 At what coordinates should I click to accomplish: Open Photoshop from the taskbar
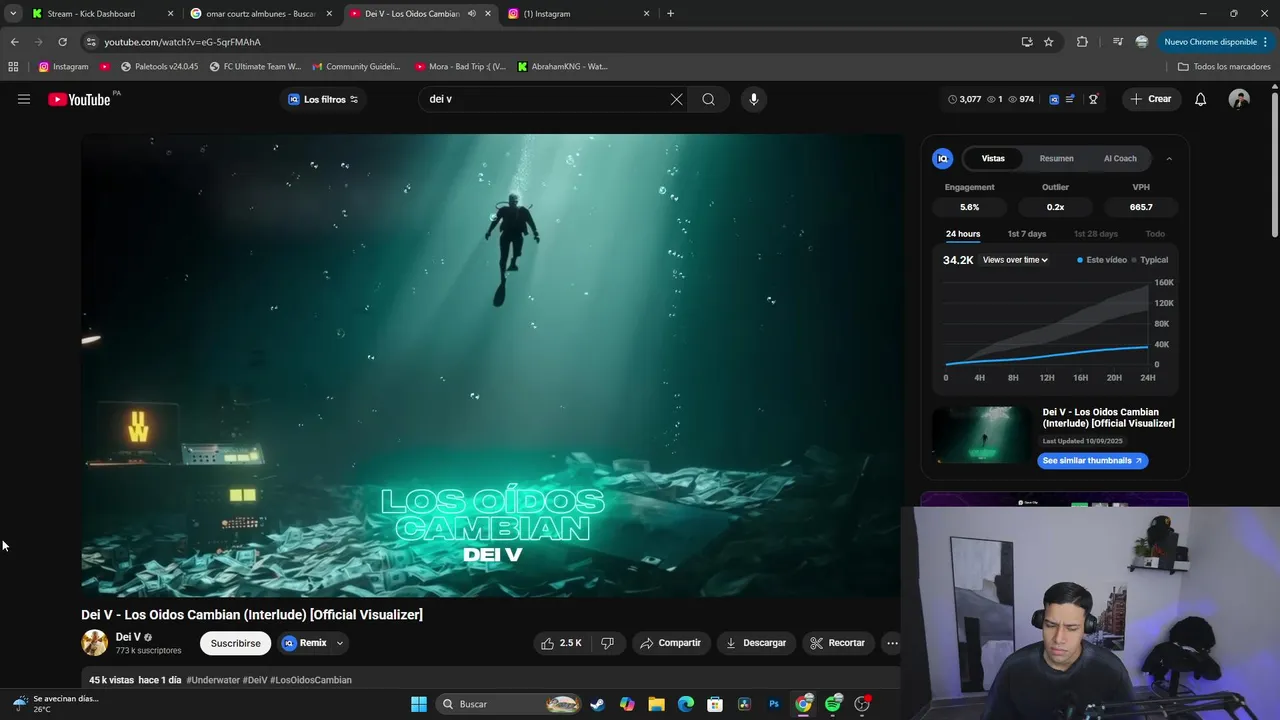click(774, 704)
